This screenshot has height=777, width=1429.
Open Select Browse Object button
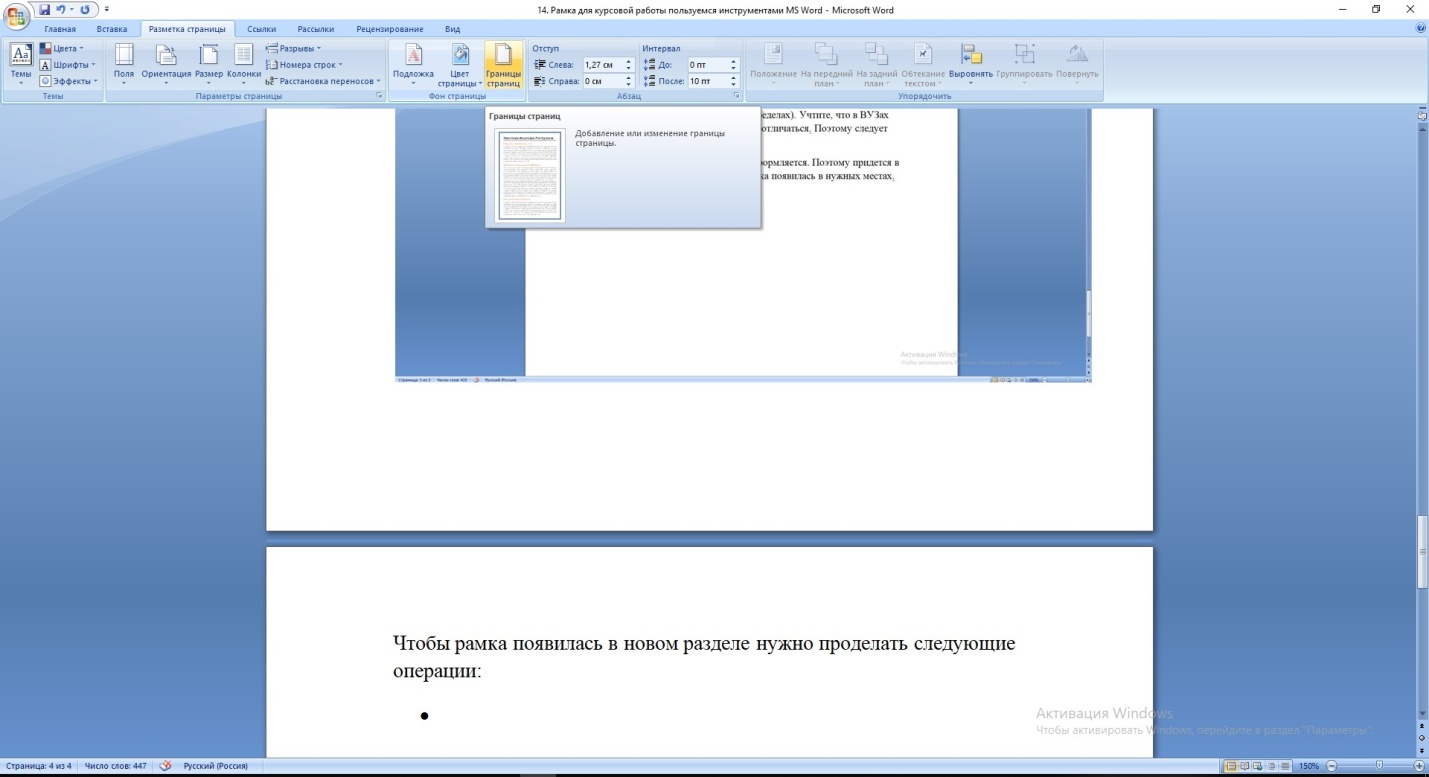(x=1422, y=738)
